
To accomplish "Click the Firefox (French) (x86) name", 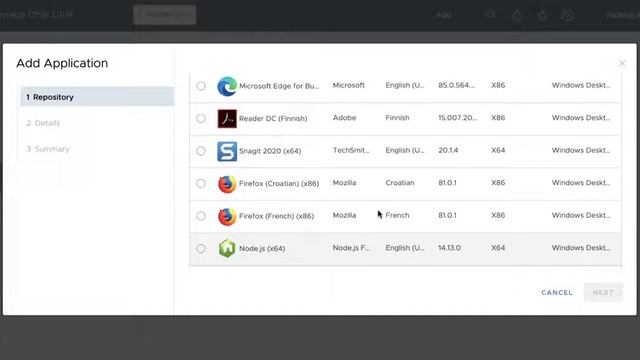I will point(276,216).
